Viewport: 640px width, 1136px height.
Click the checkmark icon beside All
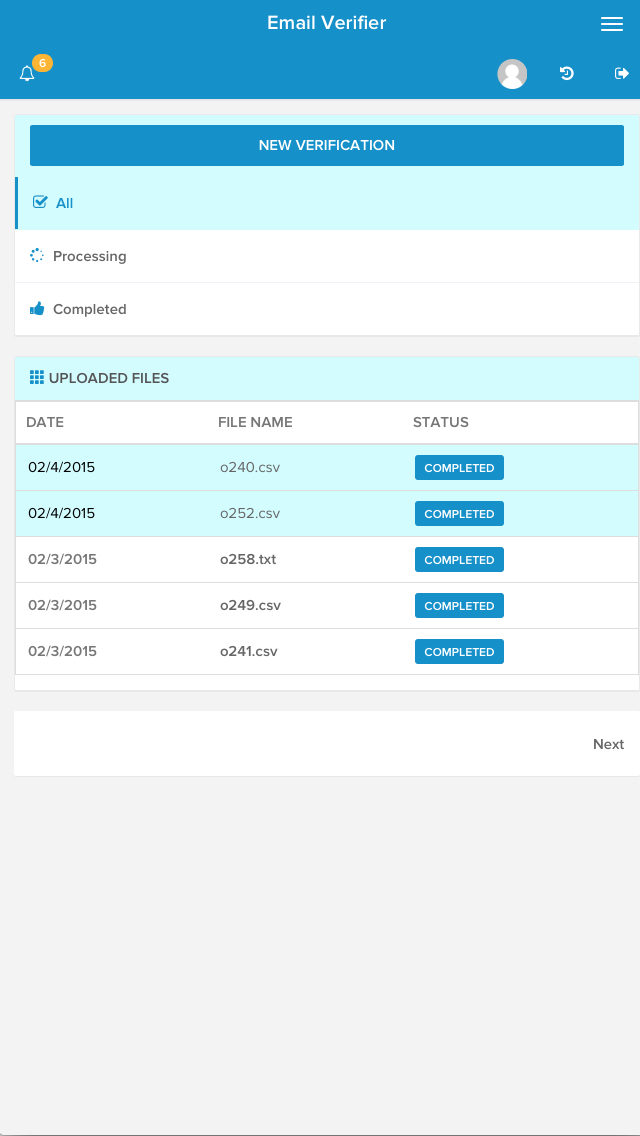[x=40, y=202]
